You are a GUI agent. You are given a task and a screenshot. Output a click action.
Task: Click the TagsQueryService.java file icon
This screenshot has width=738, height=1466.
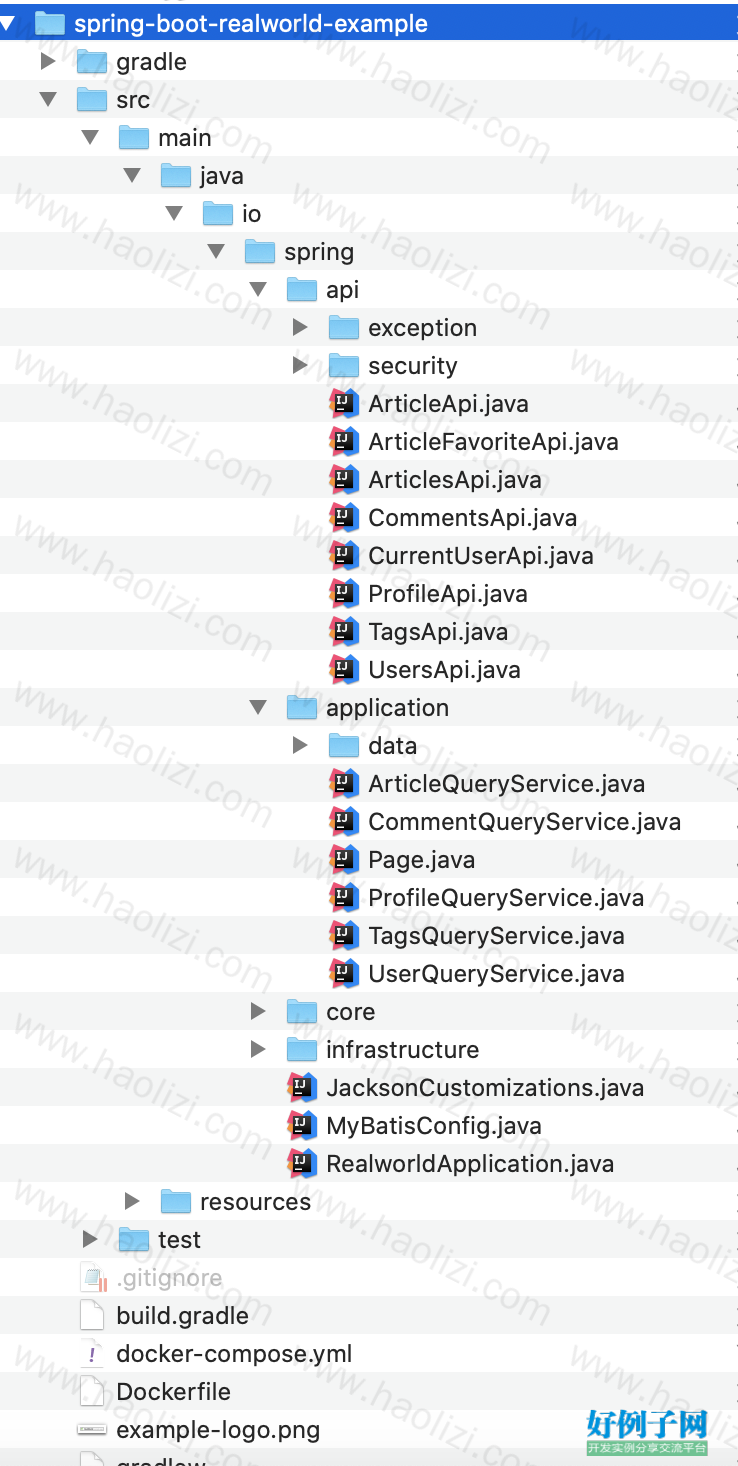(x=344, y=935)
